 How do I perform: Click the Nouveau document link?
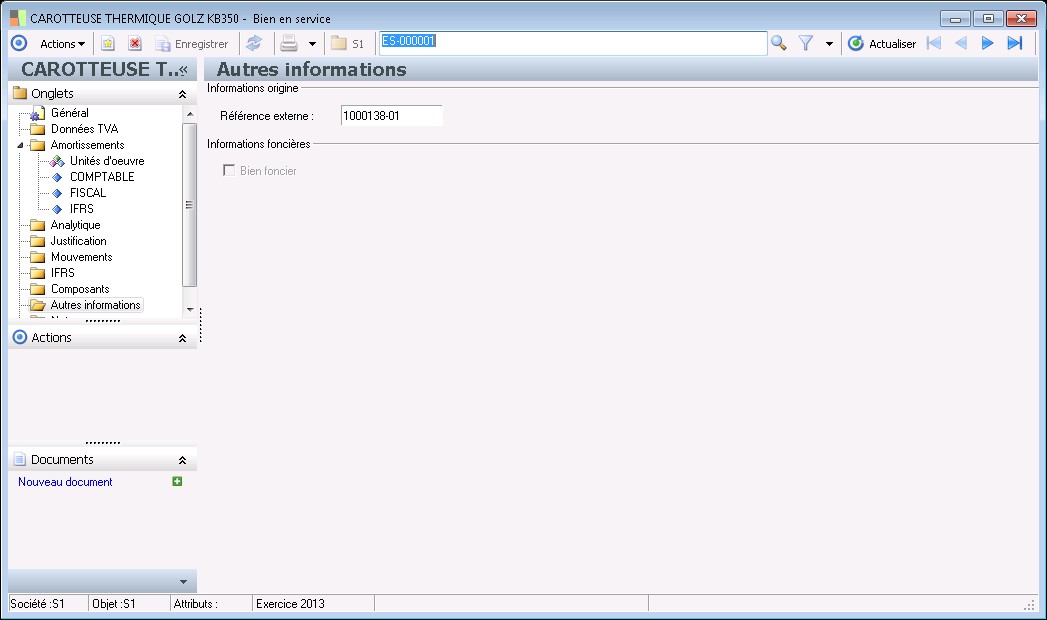coord(65,482)
